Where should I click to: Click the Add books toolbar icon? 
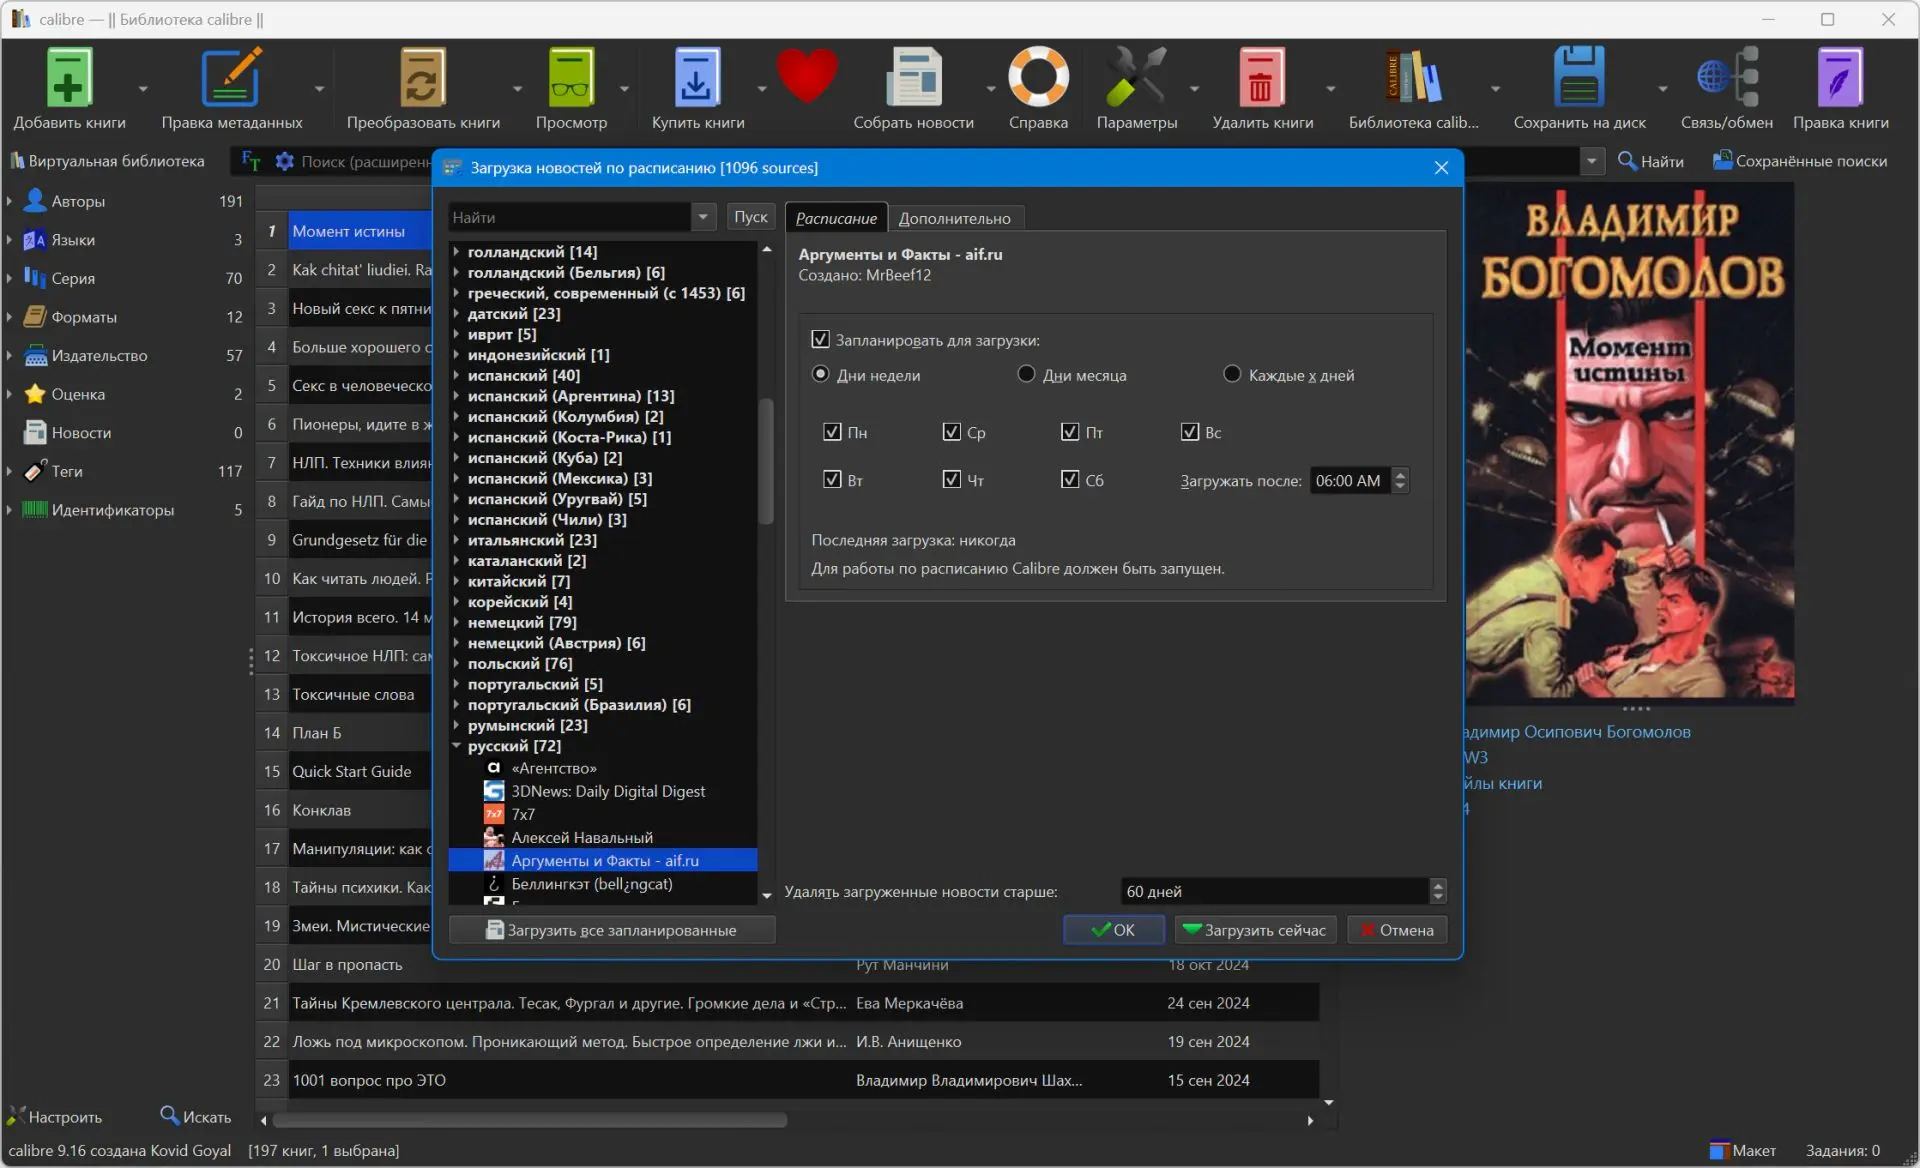[69, 78]
